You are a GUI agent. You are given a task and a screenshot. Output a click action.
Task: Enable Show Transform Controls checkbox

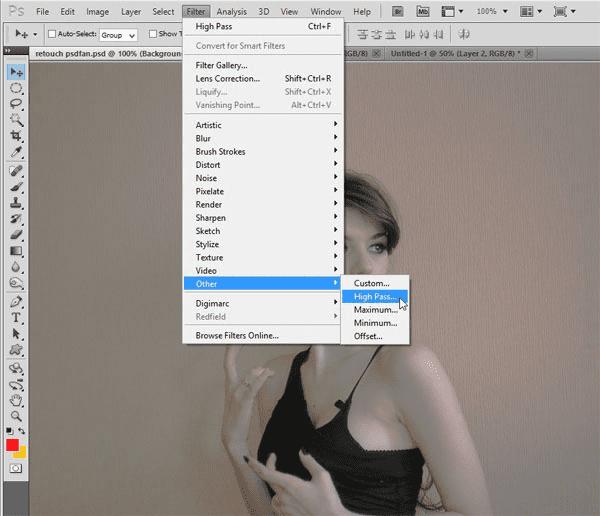tap(153, 34)
